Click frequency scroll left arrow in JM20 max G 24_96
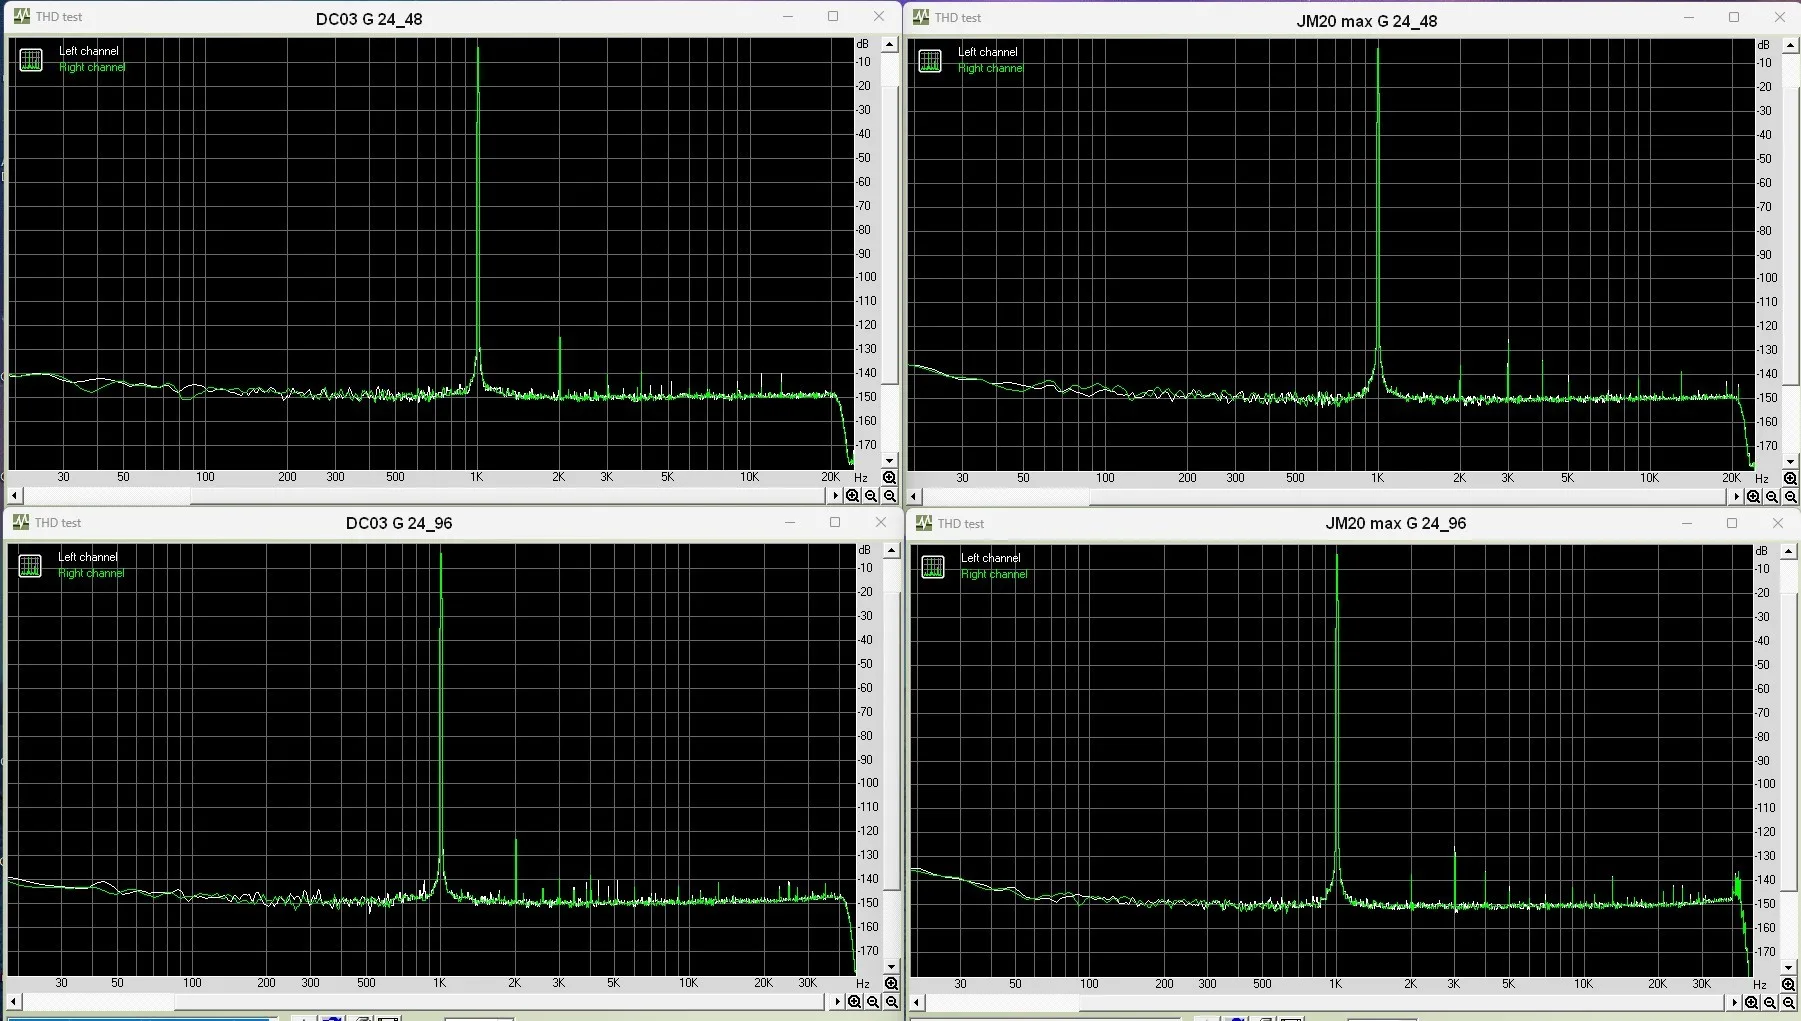 click(x=917, y=1002)
